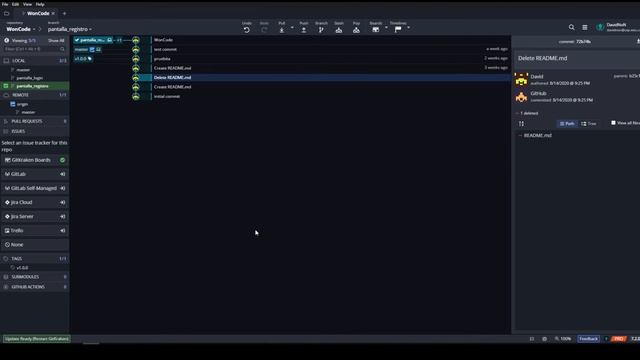640x360 pixels.
Task: Click the pantalla_re... branch label checkmark
Action: [77, 40]
